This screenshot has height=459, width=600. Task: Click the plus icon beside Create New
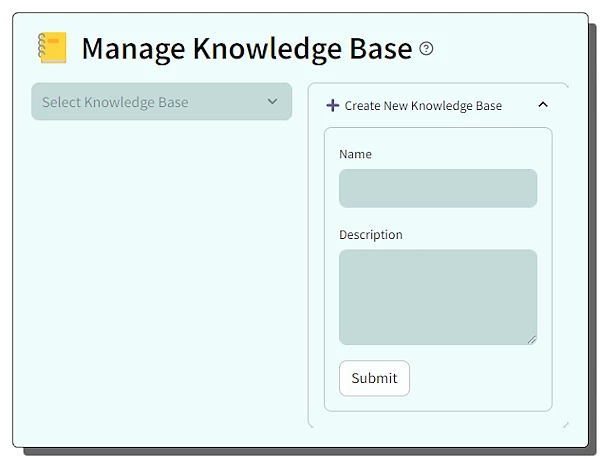(x=333, y=105)
